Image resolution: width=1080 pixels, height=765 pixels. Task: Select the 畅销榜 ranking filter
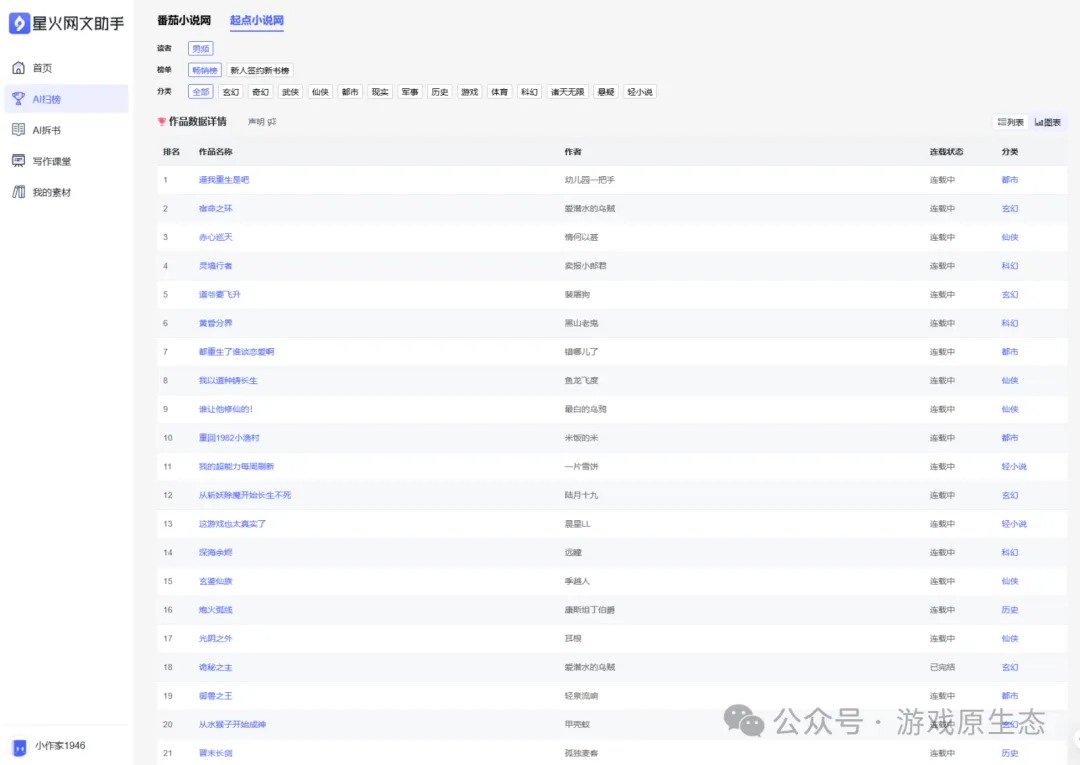click(x=205, y=70)
